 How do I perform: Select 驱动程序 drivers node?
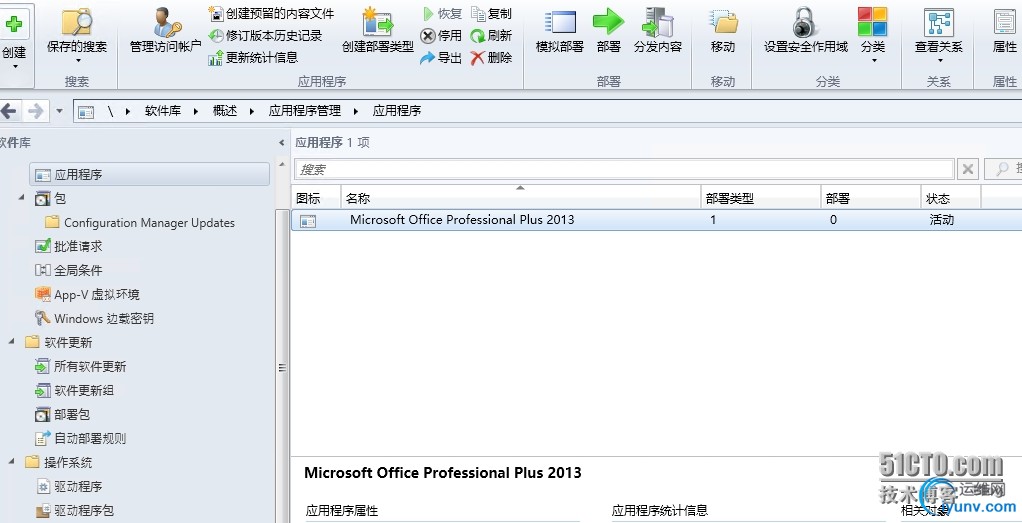point(69,486)
